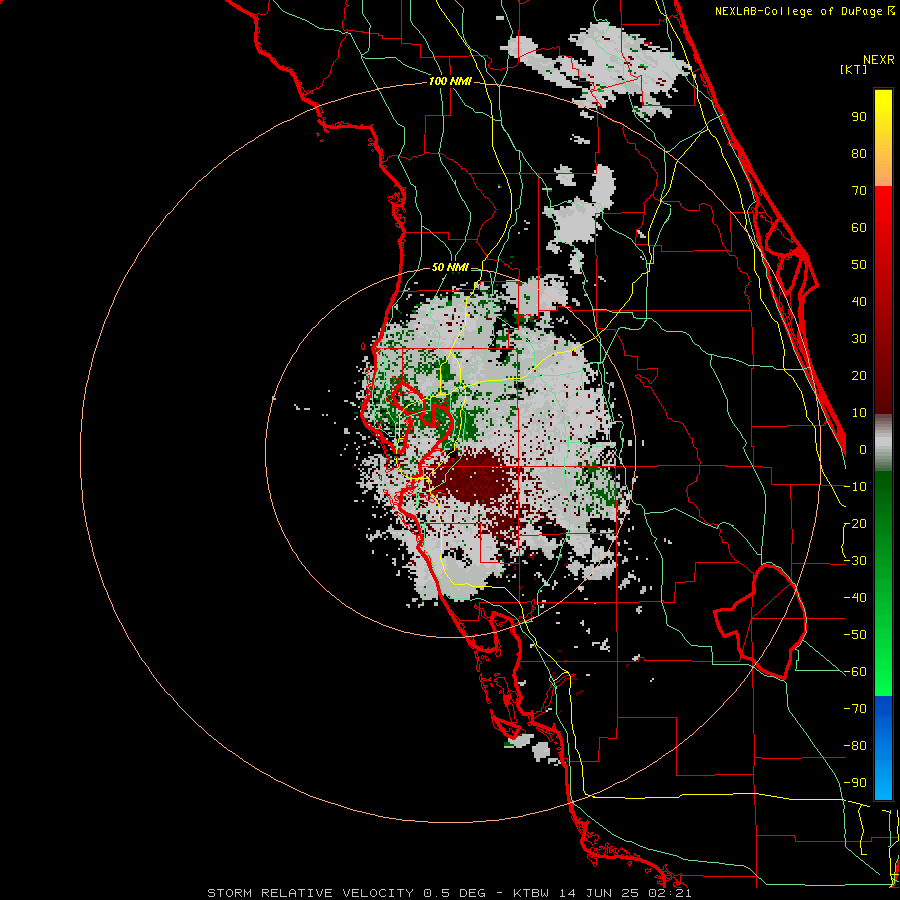Click the blue bottom segment of the color bar
Viewport: 900px width, 900px height.
883,748
